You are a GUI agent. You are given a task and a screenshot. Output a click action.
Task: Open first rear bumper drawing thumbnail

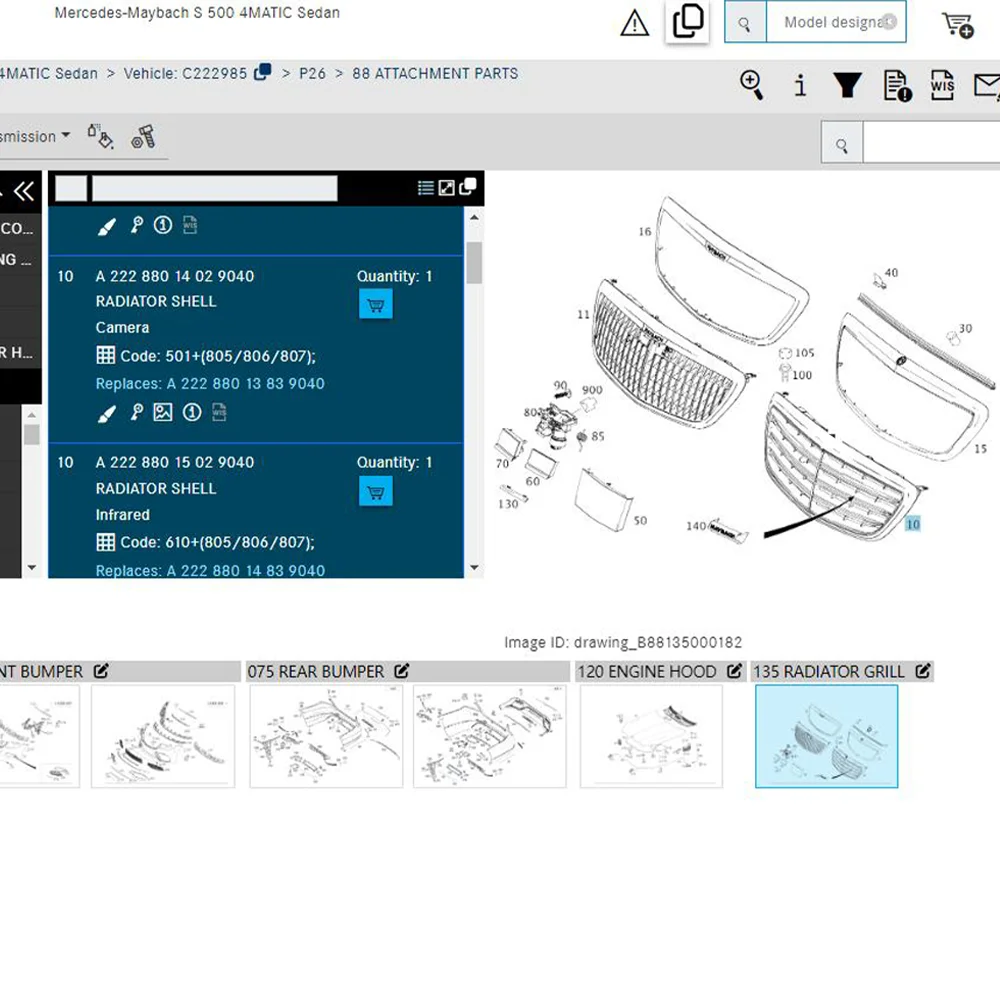(326, 737)
